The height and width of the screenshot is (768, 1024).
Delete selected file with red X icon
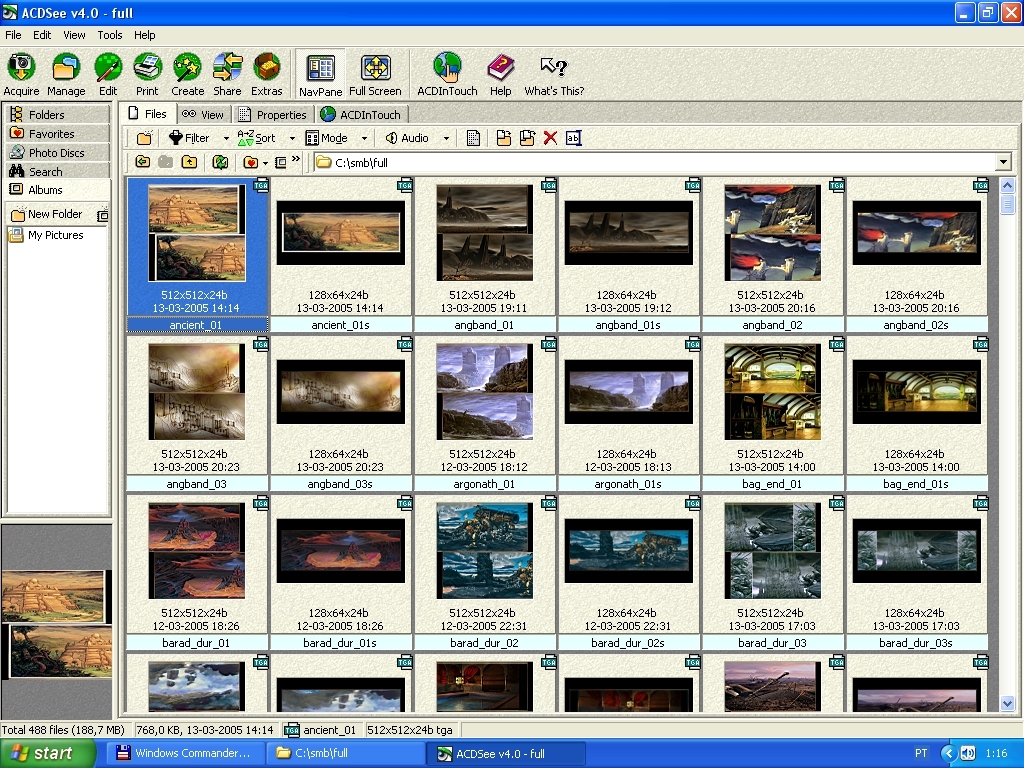pos(550,138)
